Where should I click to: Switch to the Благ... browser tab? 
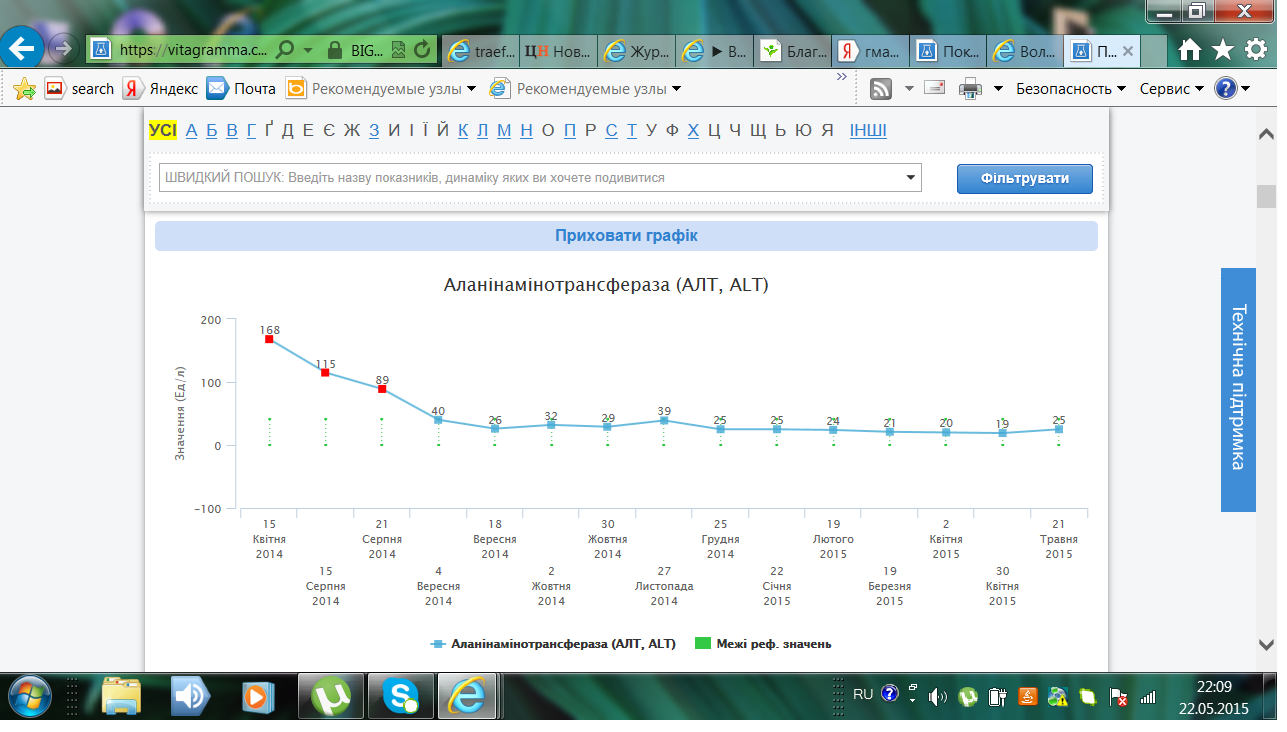pos(793,50)
